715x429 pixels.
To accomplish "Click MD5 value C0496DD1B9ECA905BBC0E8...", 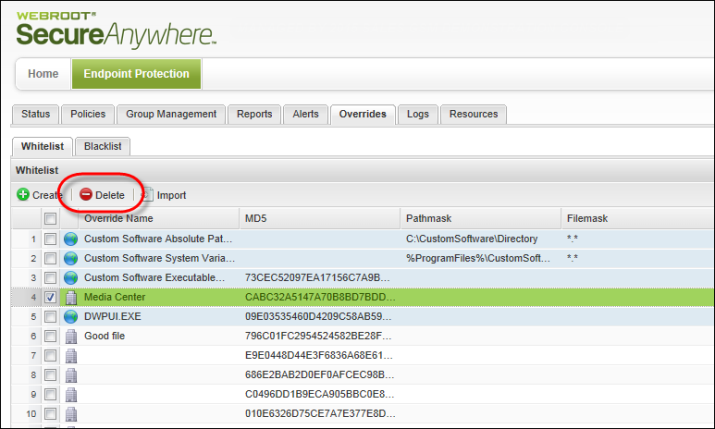I will point(320,394).
